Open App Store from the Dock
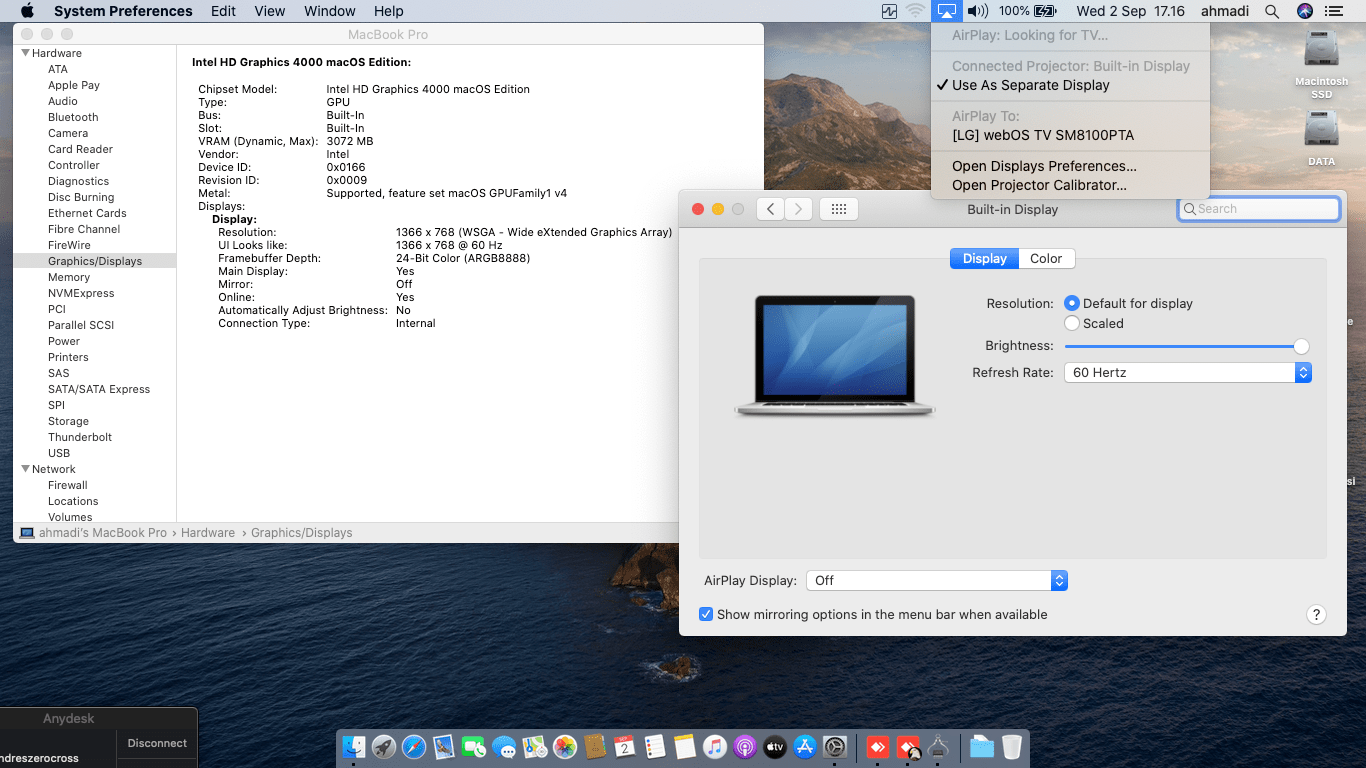This screenshot has height=768, width=1366. [x=805, y=747]
